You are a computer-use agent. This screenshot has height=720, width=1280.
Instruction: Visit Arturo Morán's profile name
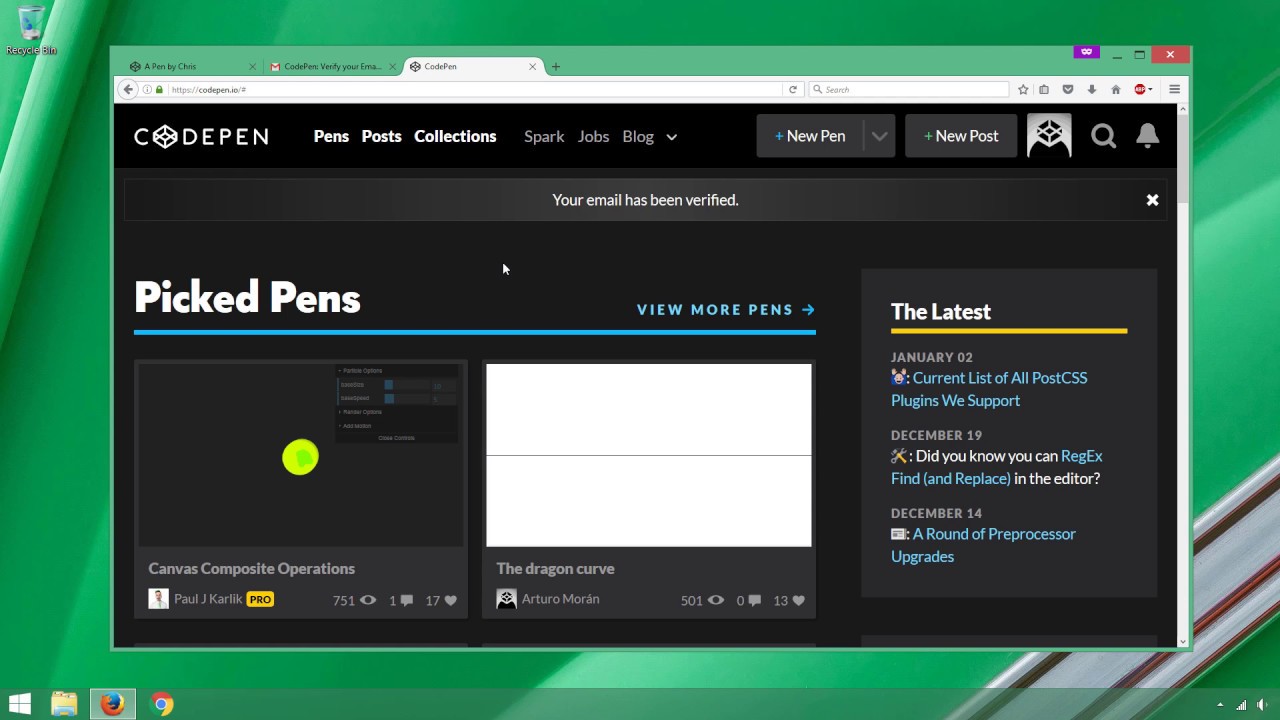tap(560, 599)
